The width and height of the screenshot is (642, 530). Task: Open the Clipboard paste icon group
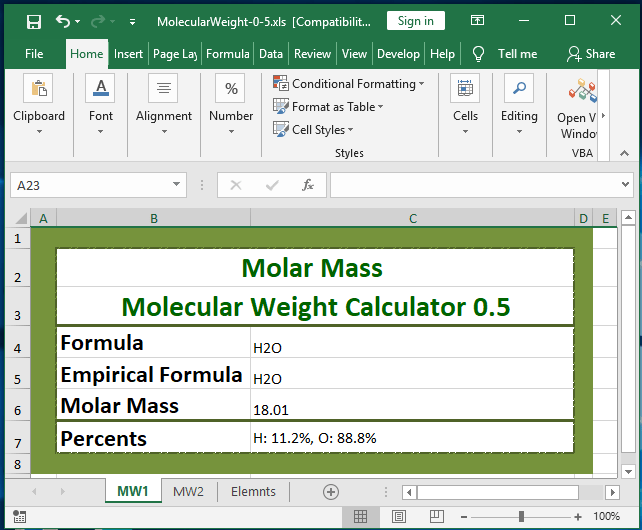(x=38, y=88)
